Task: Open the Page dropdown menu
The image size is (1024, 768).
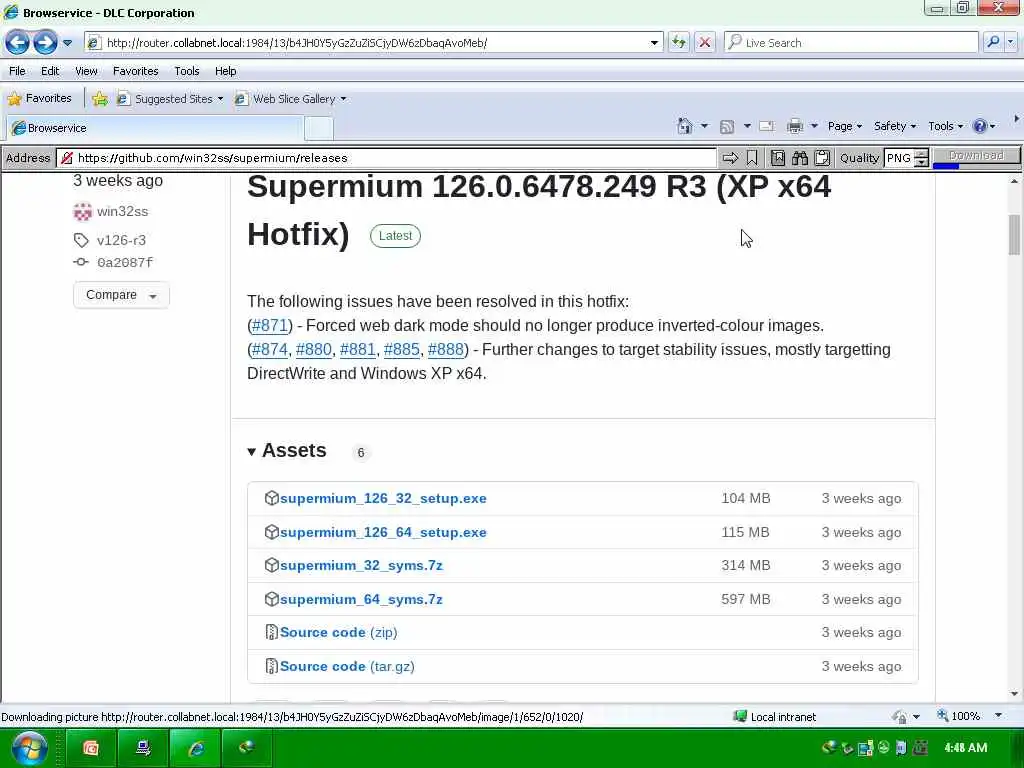Action: coord(844,126)
